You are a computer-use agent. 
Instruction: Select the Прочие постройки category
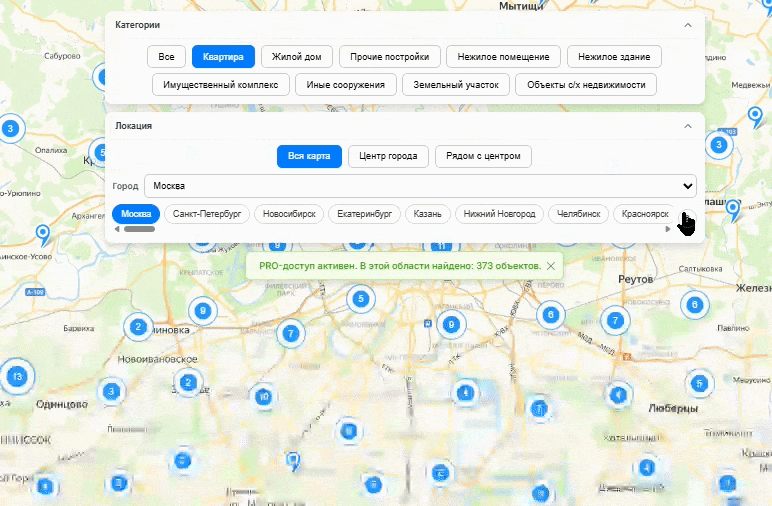pos(389,57)
